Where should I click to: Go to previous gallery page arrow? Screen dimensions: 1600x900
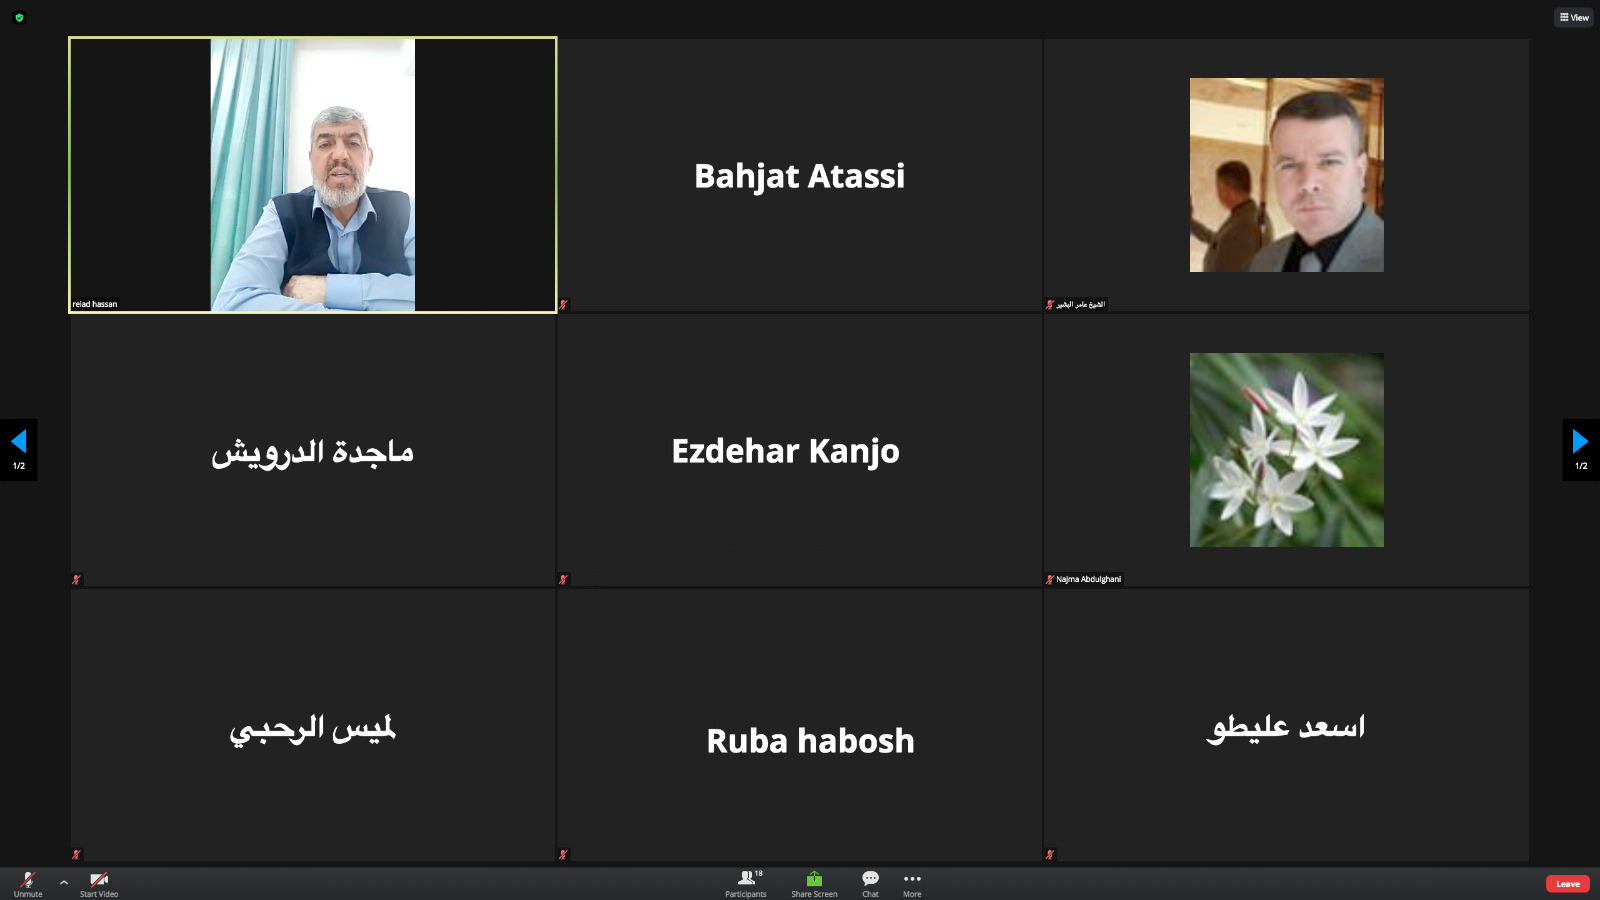[x=18, y=449]
